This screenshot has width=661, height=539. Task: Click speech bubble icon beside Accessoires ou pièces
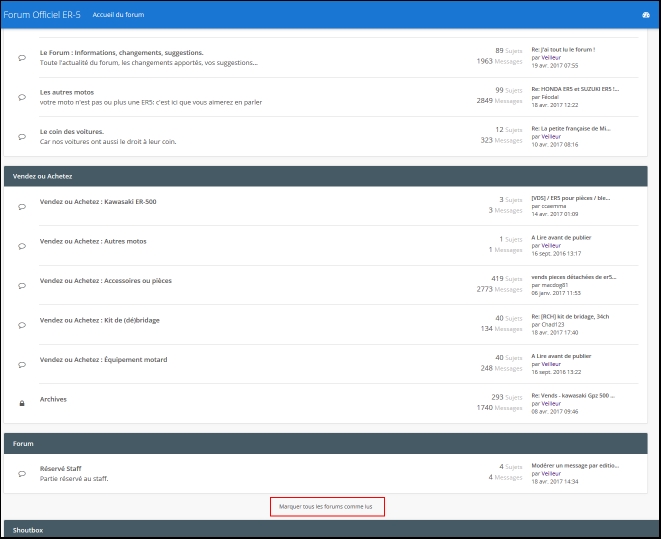[22, 286]
